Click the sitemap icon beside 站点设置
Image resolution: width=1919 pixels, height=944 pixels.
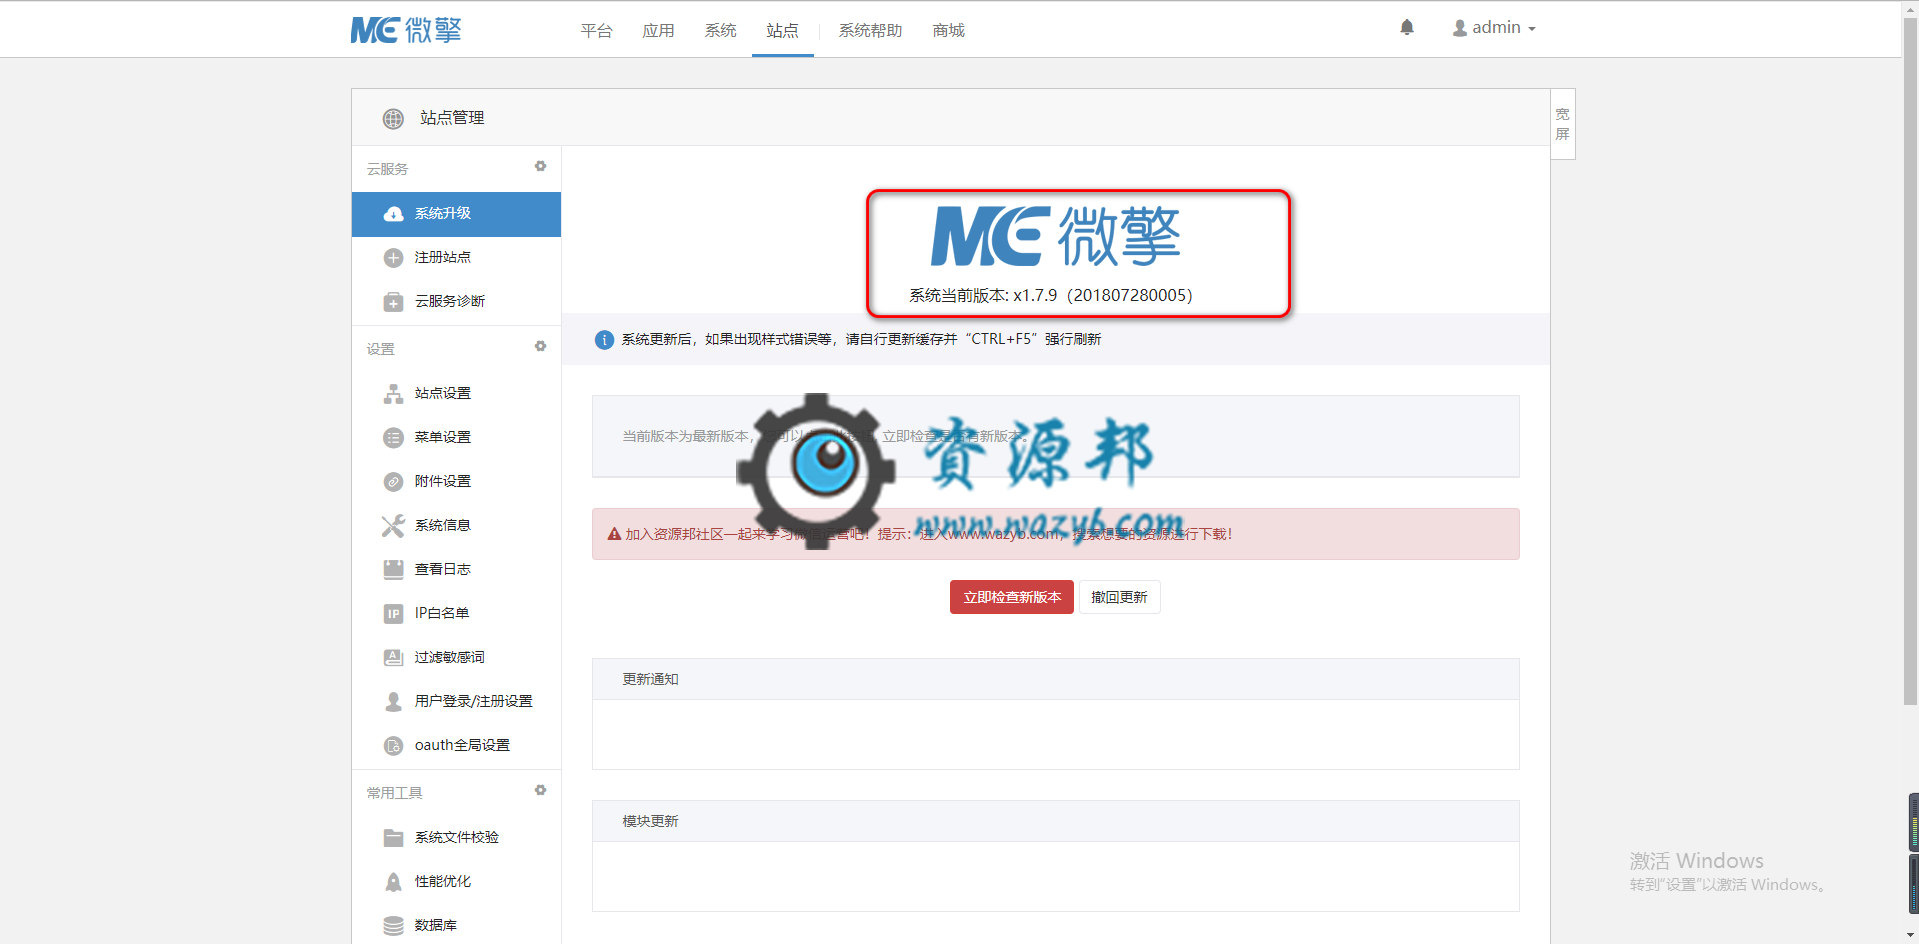pos(394,394)
